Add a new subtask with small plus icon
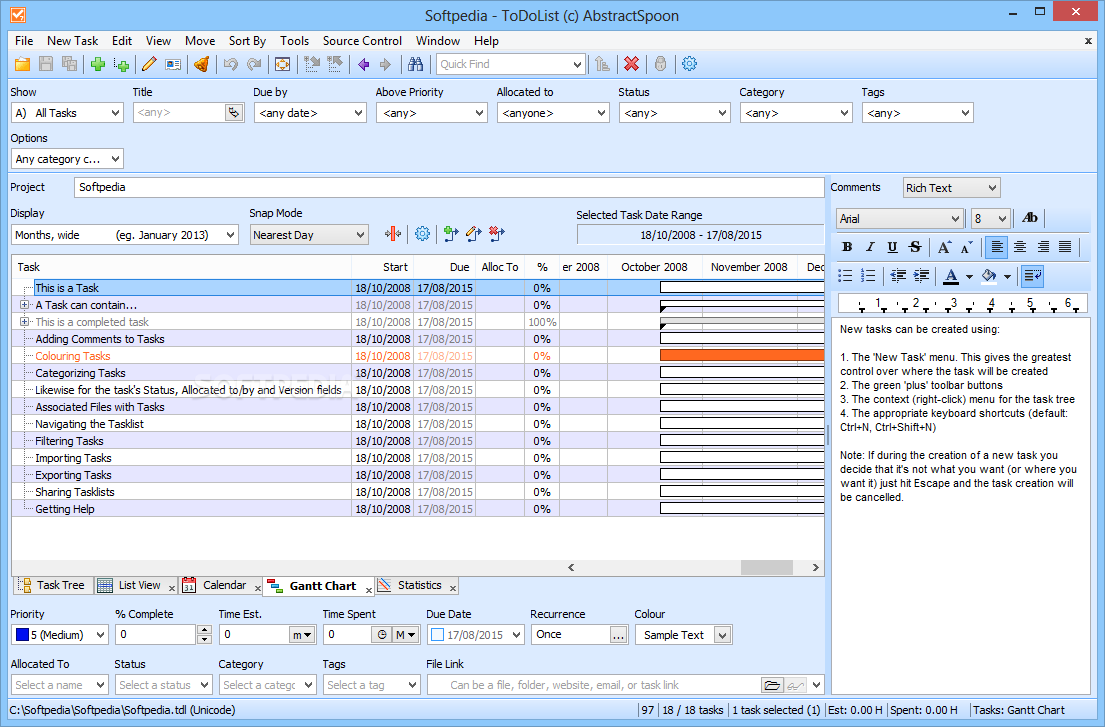1105x727 pixels. click(x=121, y=64)
